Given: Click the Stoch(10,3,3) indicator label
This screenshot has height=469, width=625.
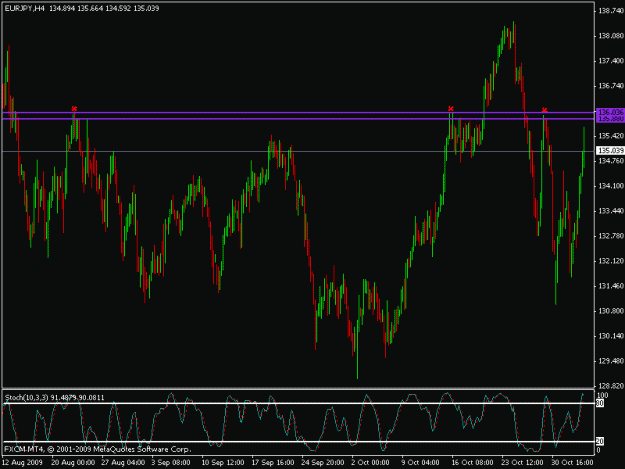Looking at the screenshot, I should pos(54,397).
